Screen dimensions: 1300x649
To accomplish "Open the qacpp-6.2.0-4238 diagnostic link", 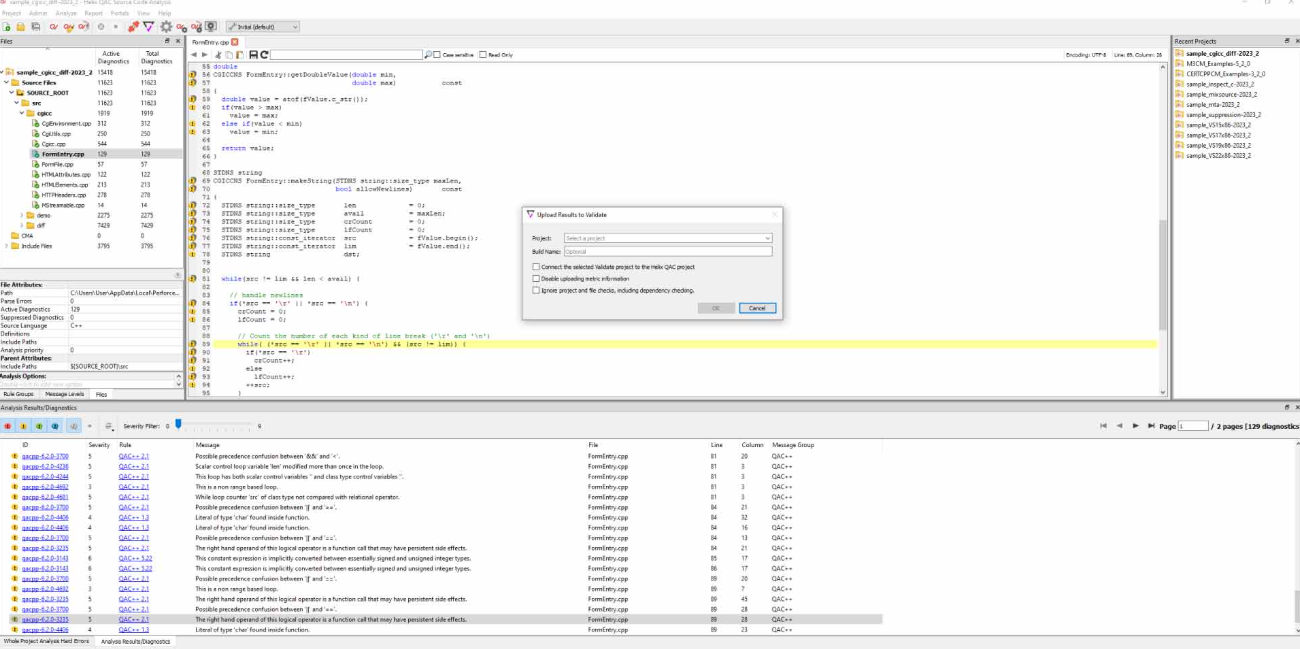I will click(x=45, y=467).
